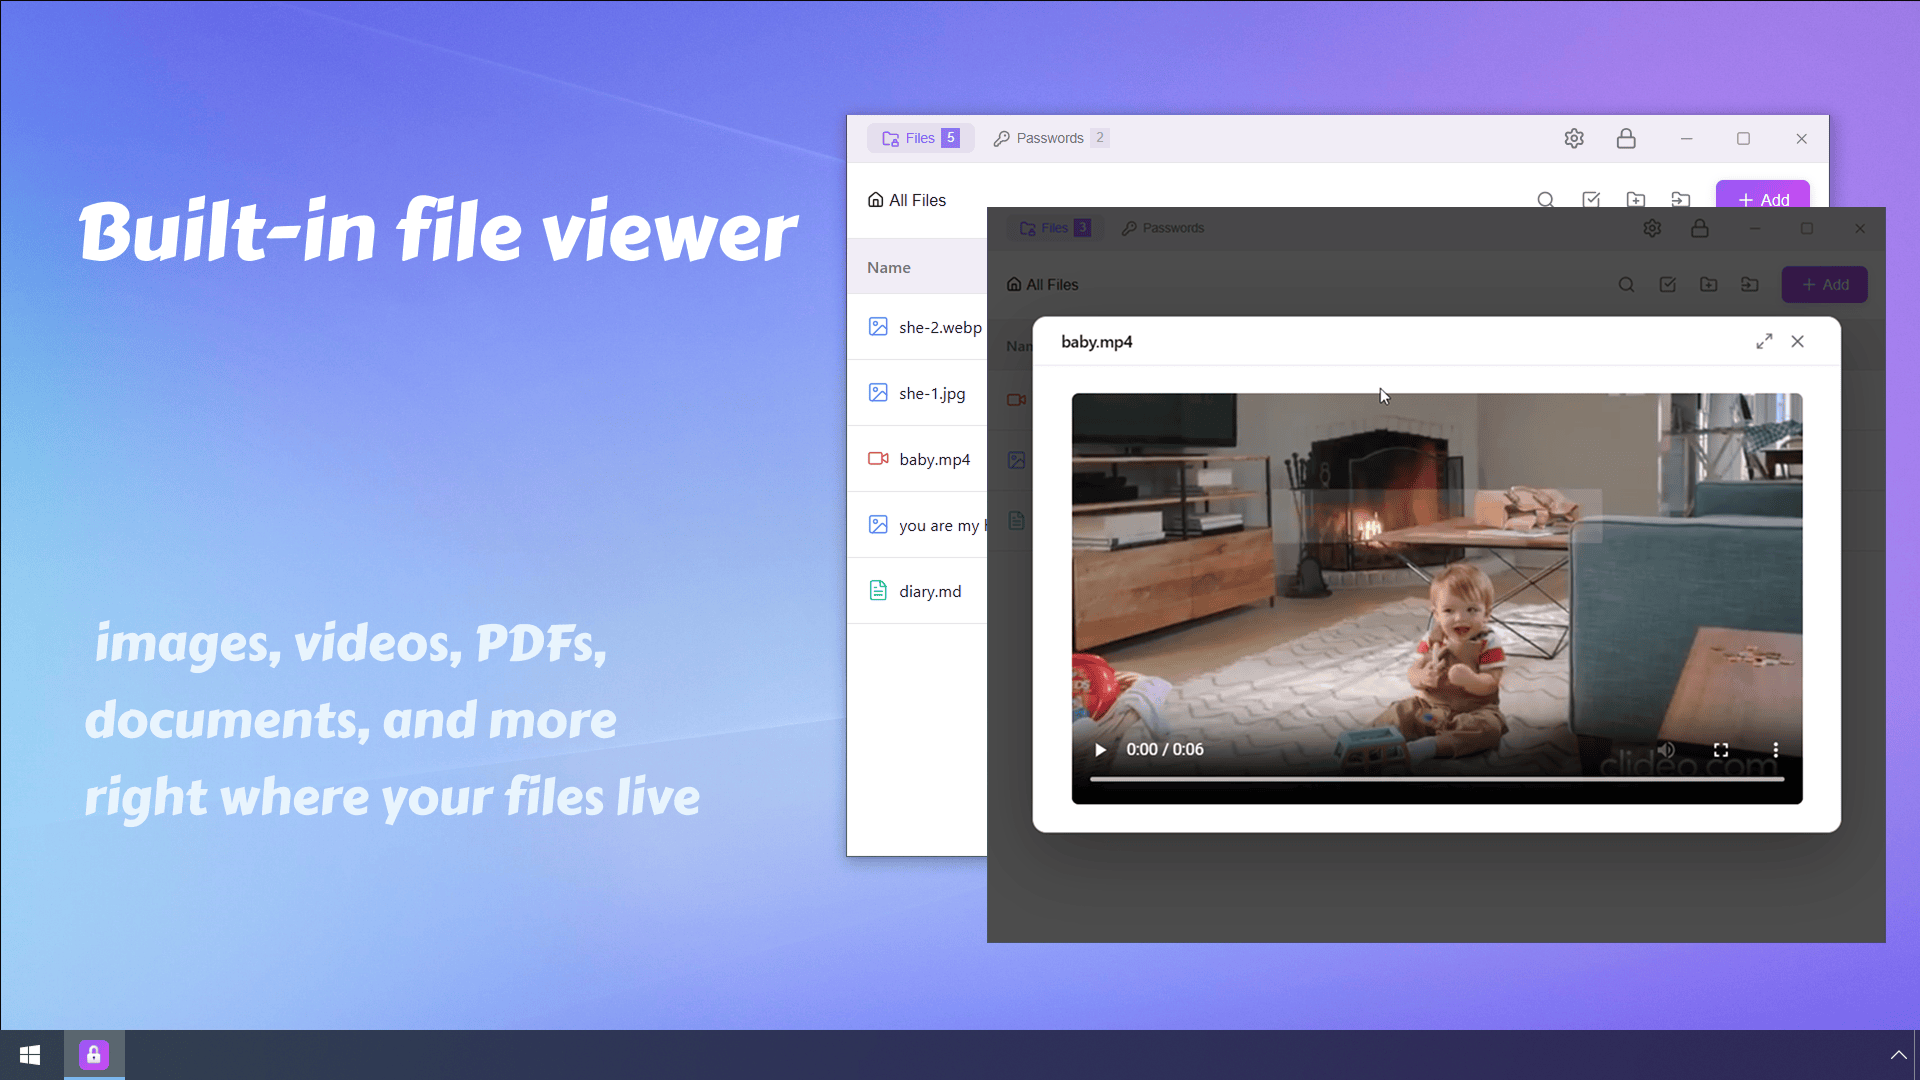The width and height of the screenshot is (1920, 1080).
Task: Click video icon beside baby.mp4 in list
Action: [x=878, y=458]
